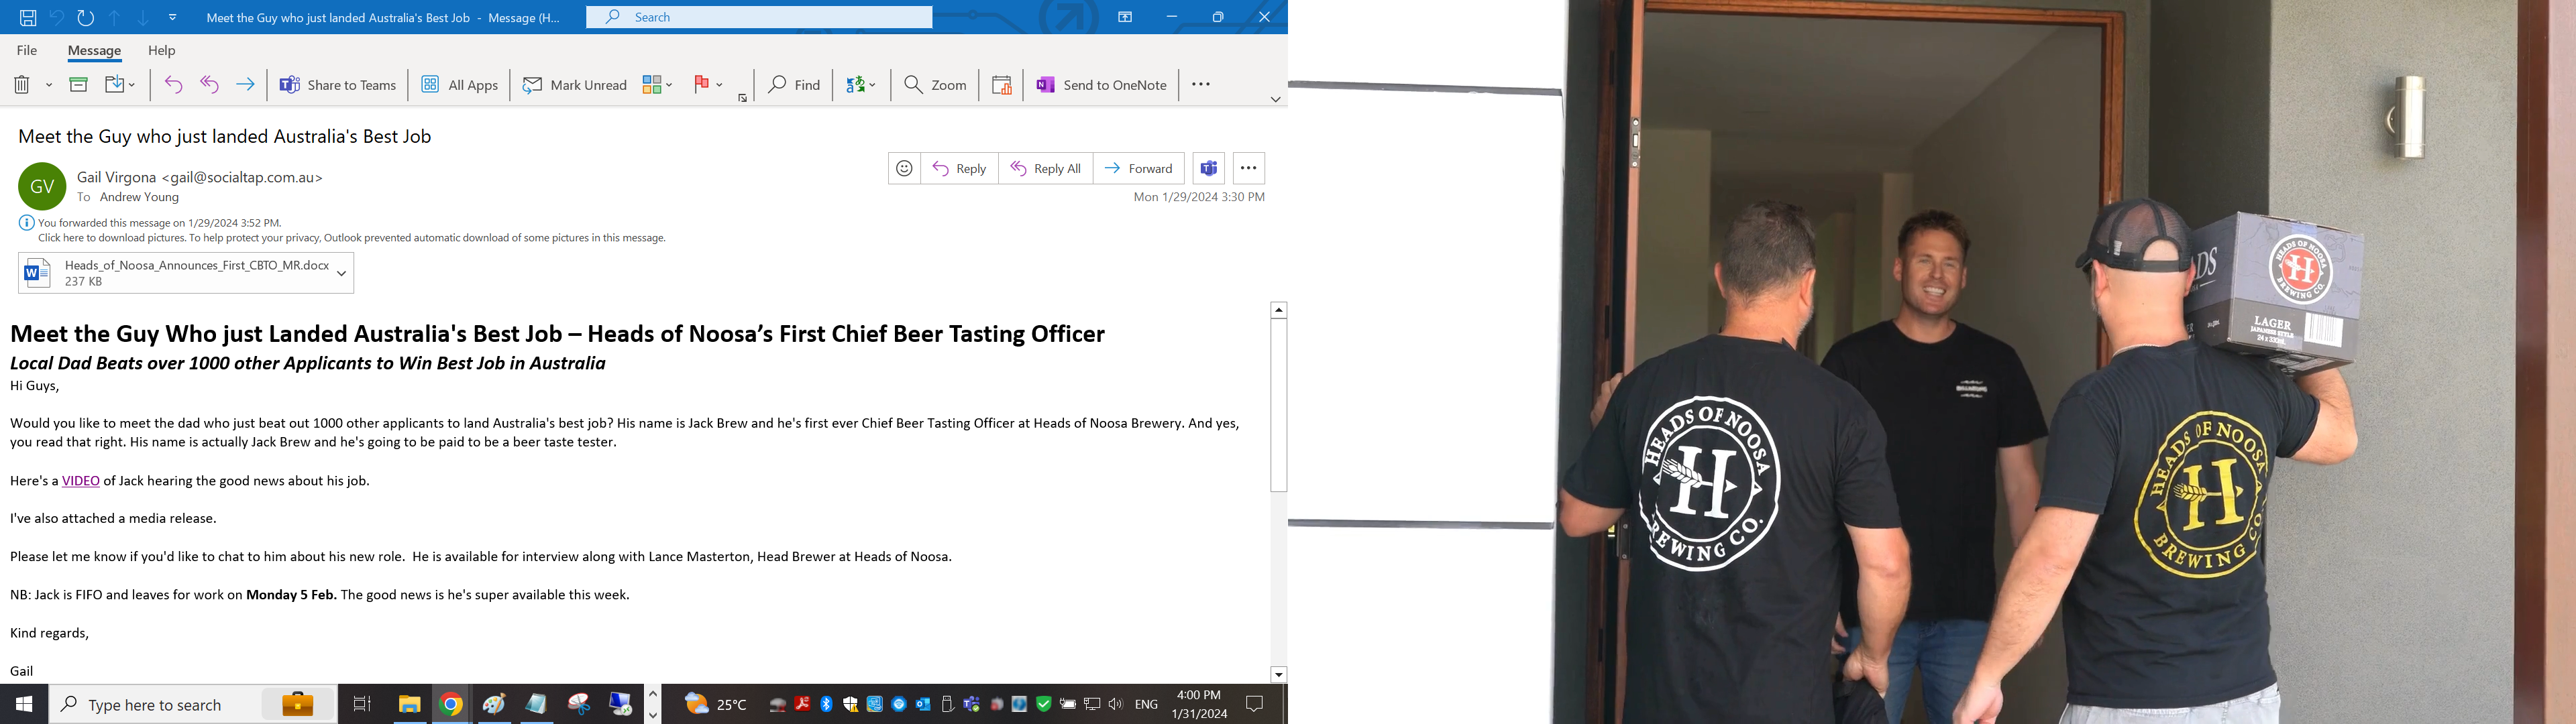Click the message scrollbar up arrow
Image resolution: width=2576 pixels, height=724 pixels.
pos(1278,310)
